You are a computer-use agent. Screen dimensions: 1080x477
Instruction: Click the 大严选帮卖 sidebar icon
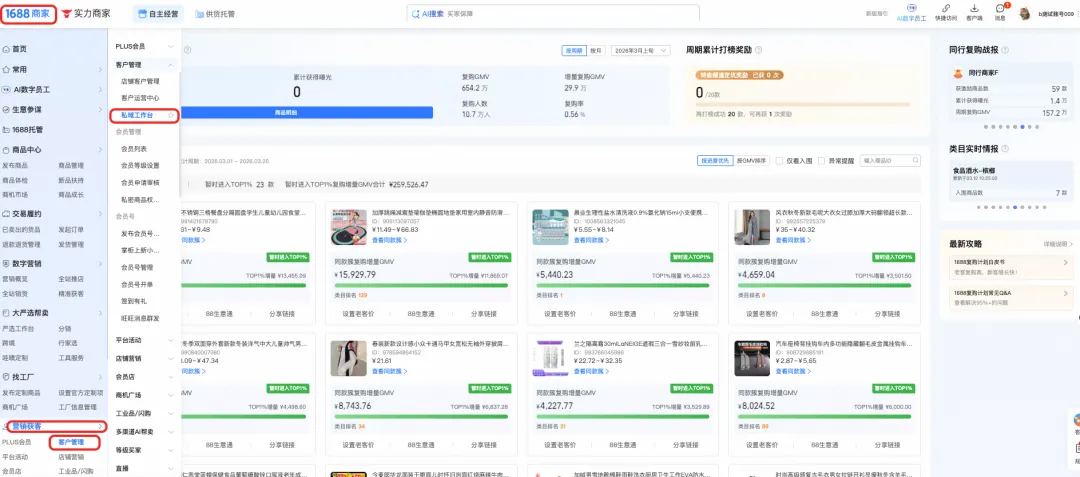pos(6,313)
